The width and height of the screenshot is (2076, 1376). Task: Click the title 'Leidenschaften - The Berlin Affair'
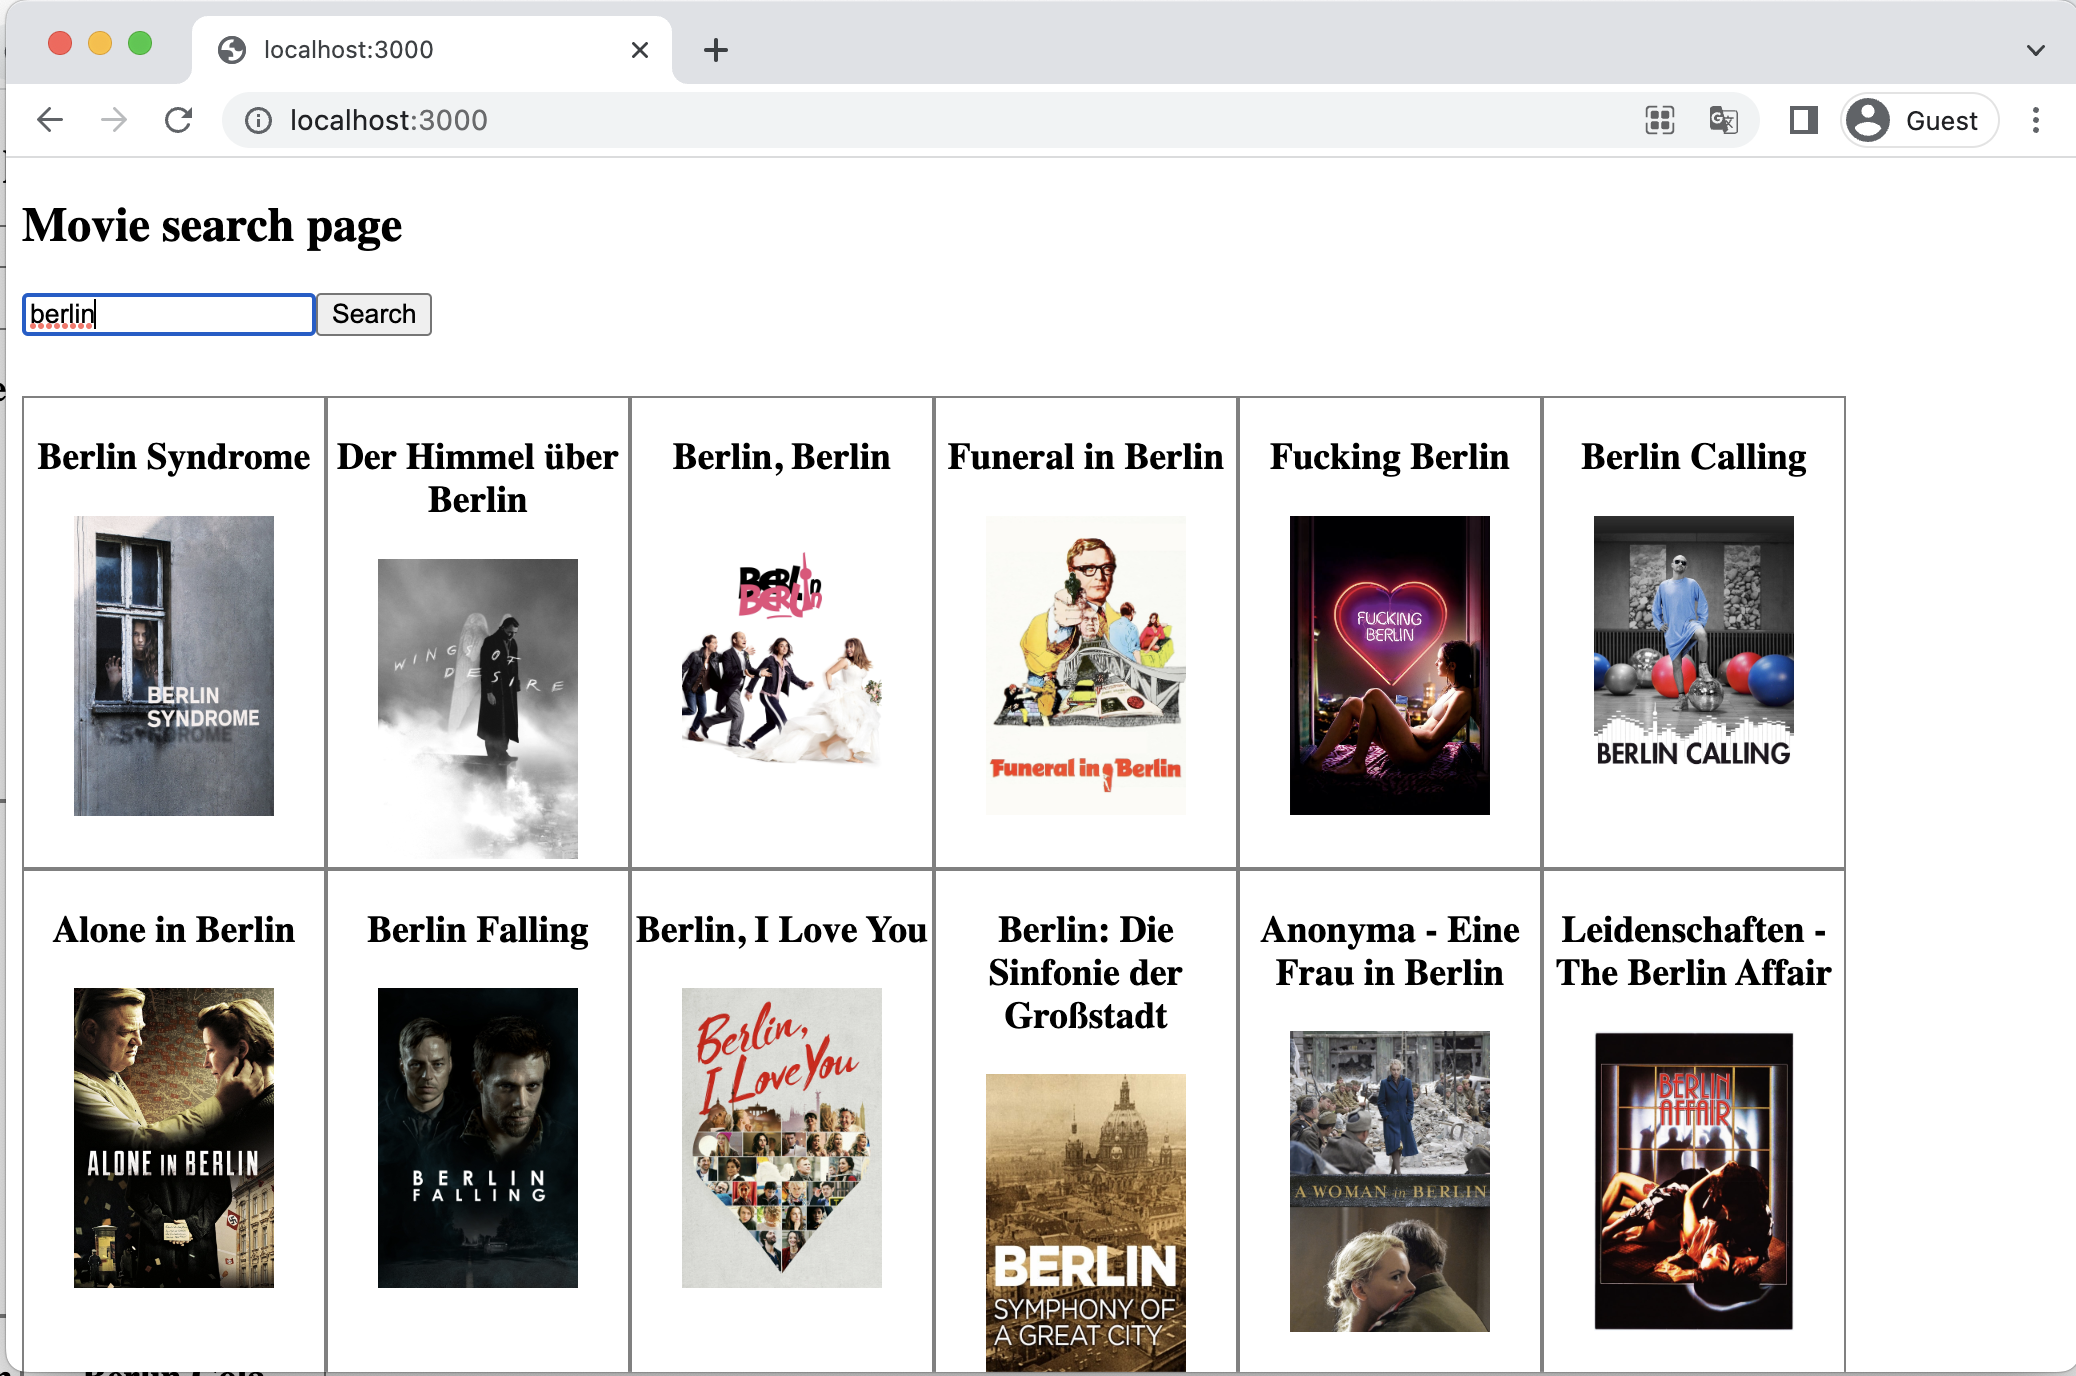click(1694, 951)
